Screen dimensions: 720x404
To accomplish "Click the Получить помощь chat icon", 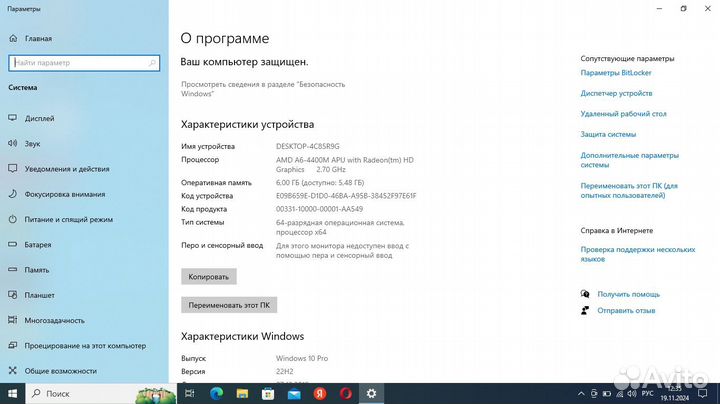I will pyautogui.click(x=585, y=294).
